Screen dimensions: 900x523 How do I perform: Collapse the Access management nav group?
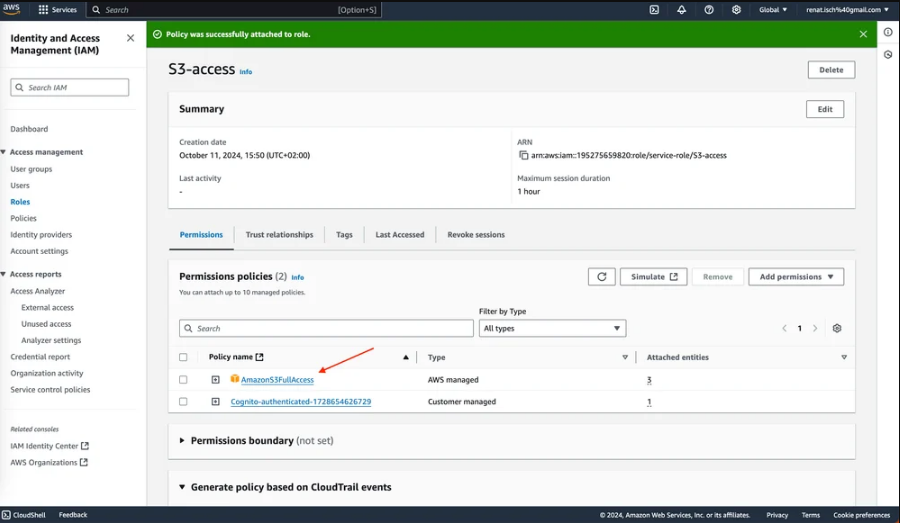coord(3,152)
